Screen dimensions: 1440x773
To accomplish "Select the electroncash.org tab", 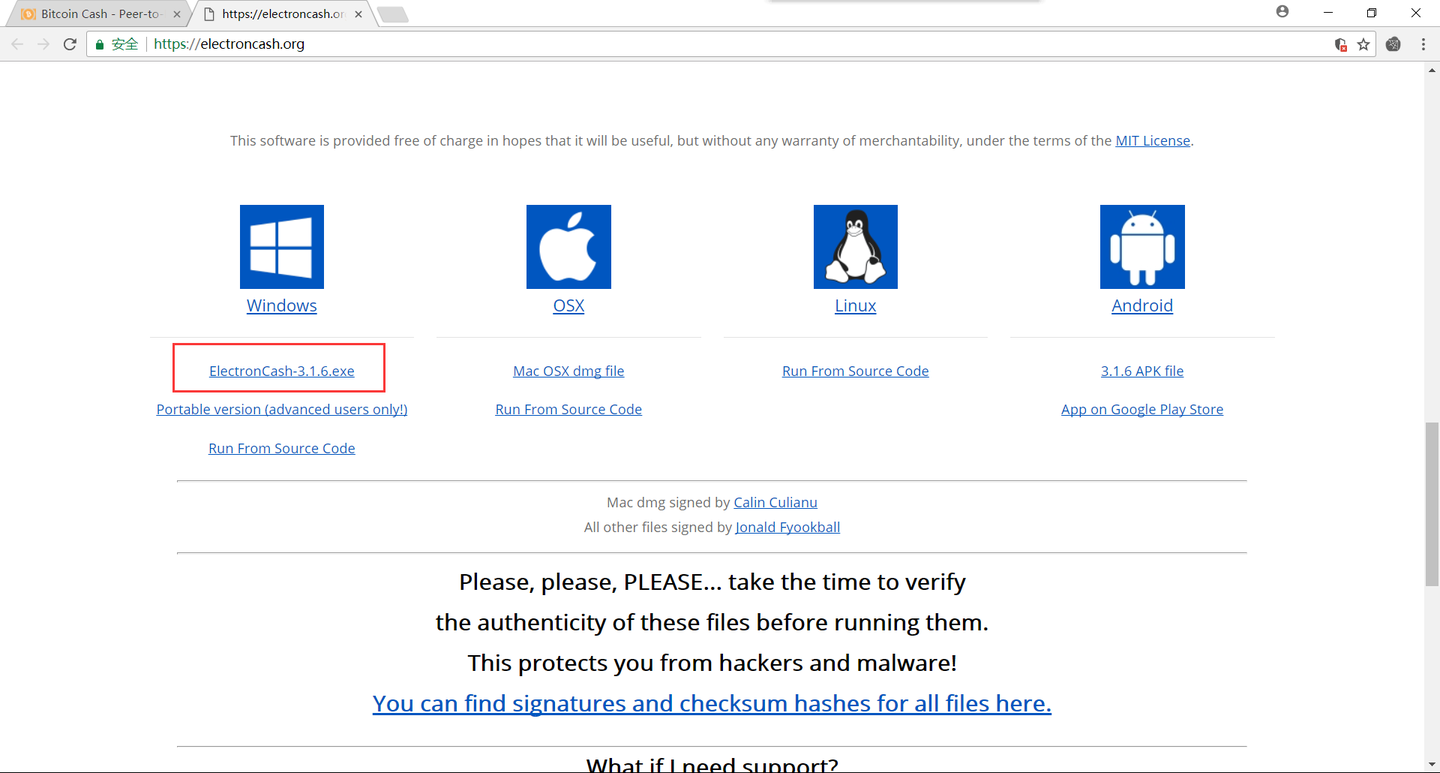I will (280, 14).
